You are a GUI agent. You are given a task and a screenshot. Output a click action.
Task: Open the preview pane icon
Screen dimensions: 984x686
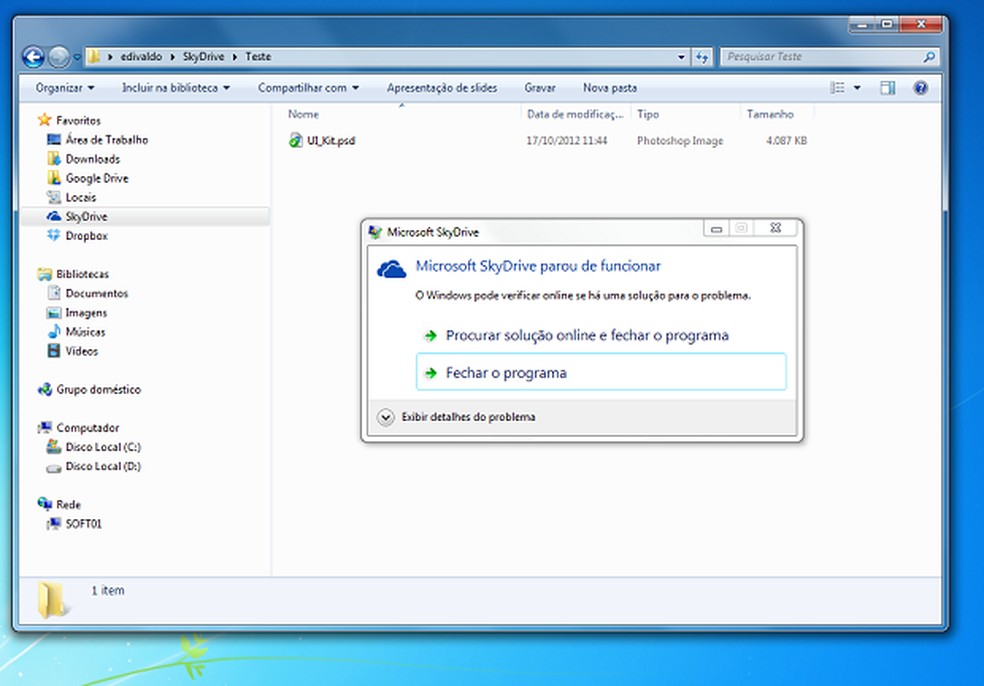point(886,88)
